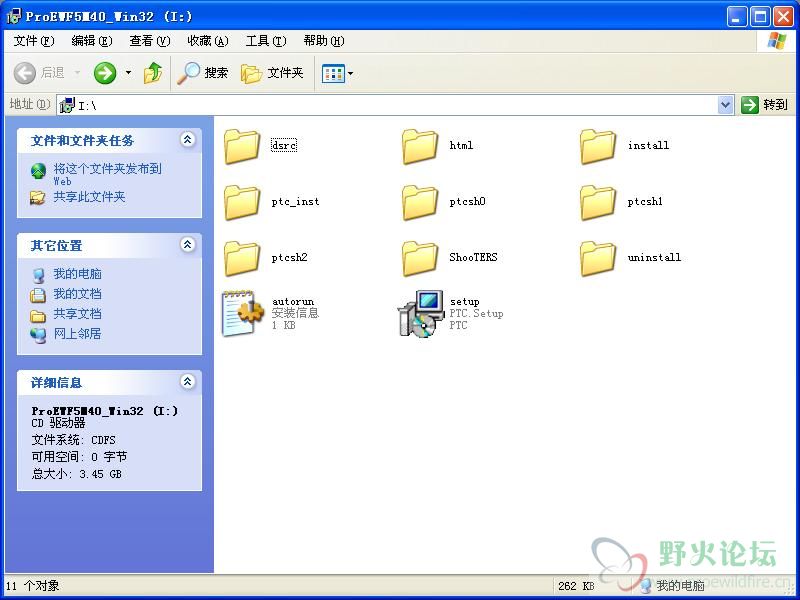
Task: Open the Tools (工具) menu
Action: point(266,41)
